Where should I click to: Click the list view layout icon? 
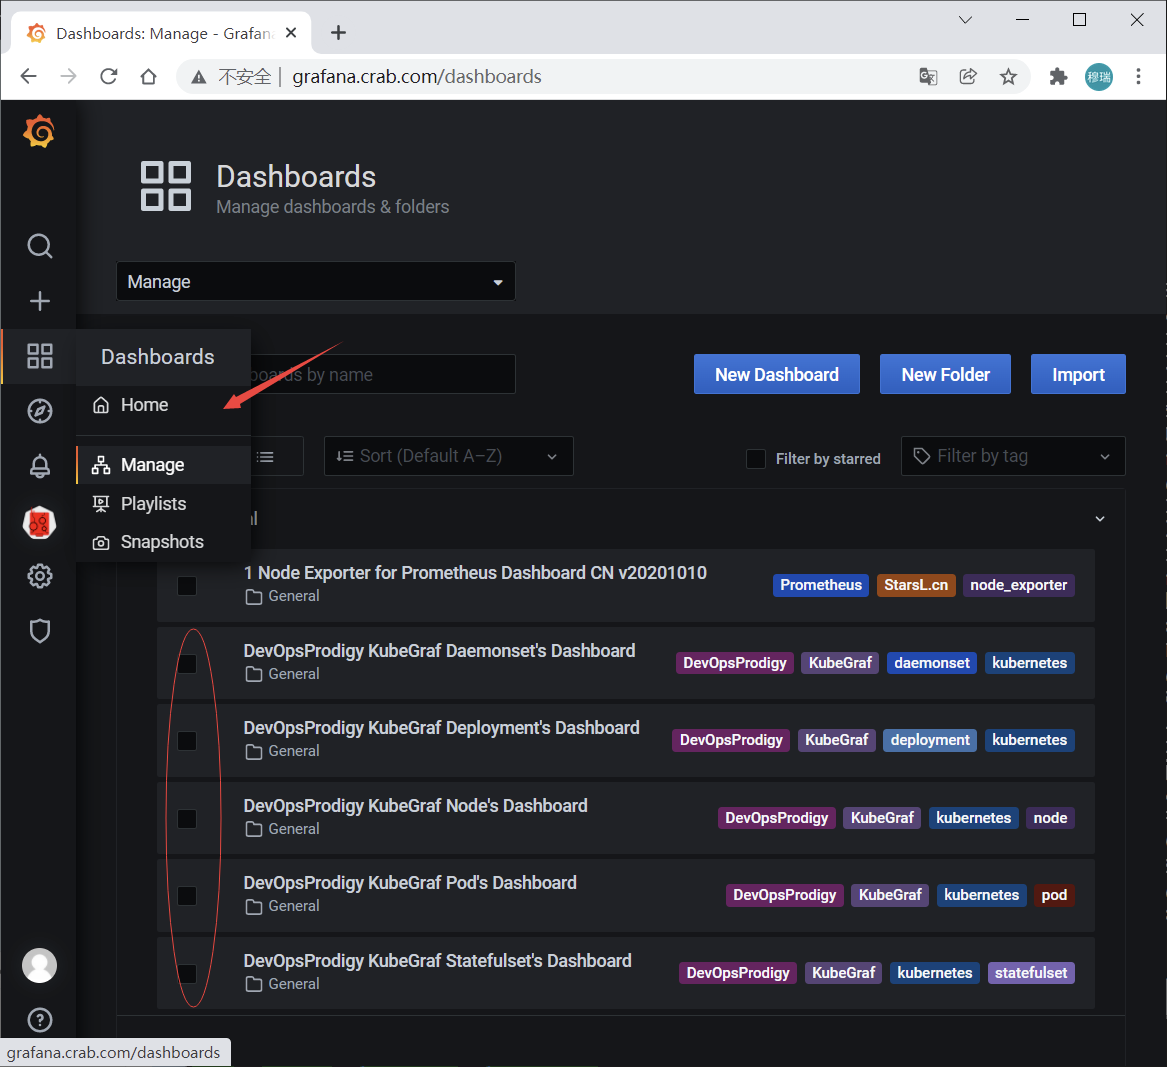(266, 456)
